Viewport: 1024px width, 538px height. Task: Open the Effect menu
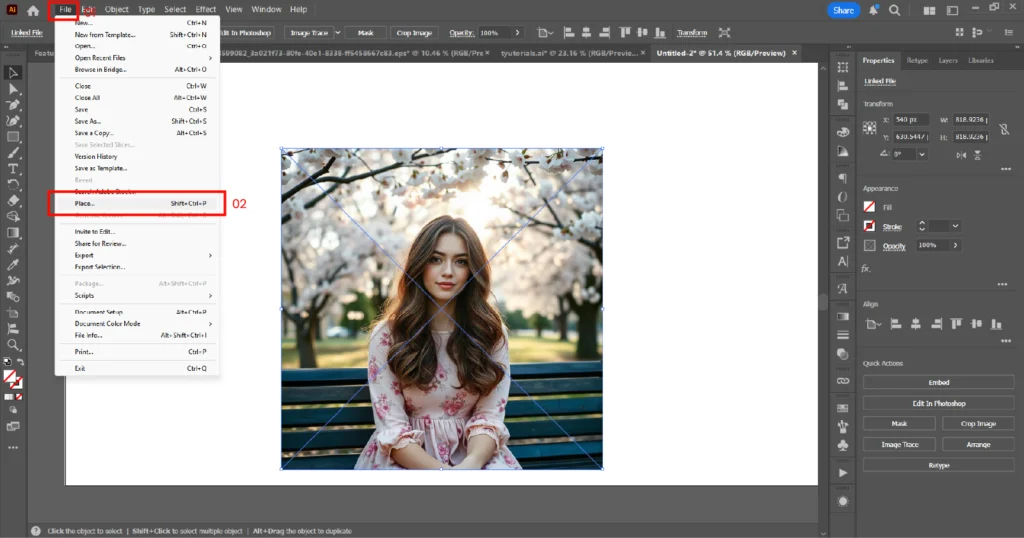206,10
